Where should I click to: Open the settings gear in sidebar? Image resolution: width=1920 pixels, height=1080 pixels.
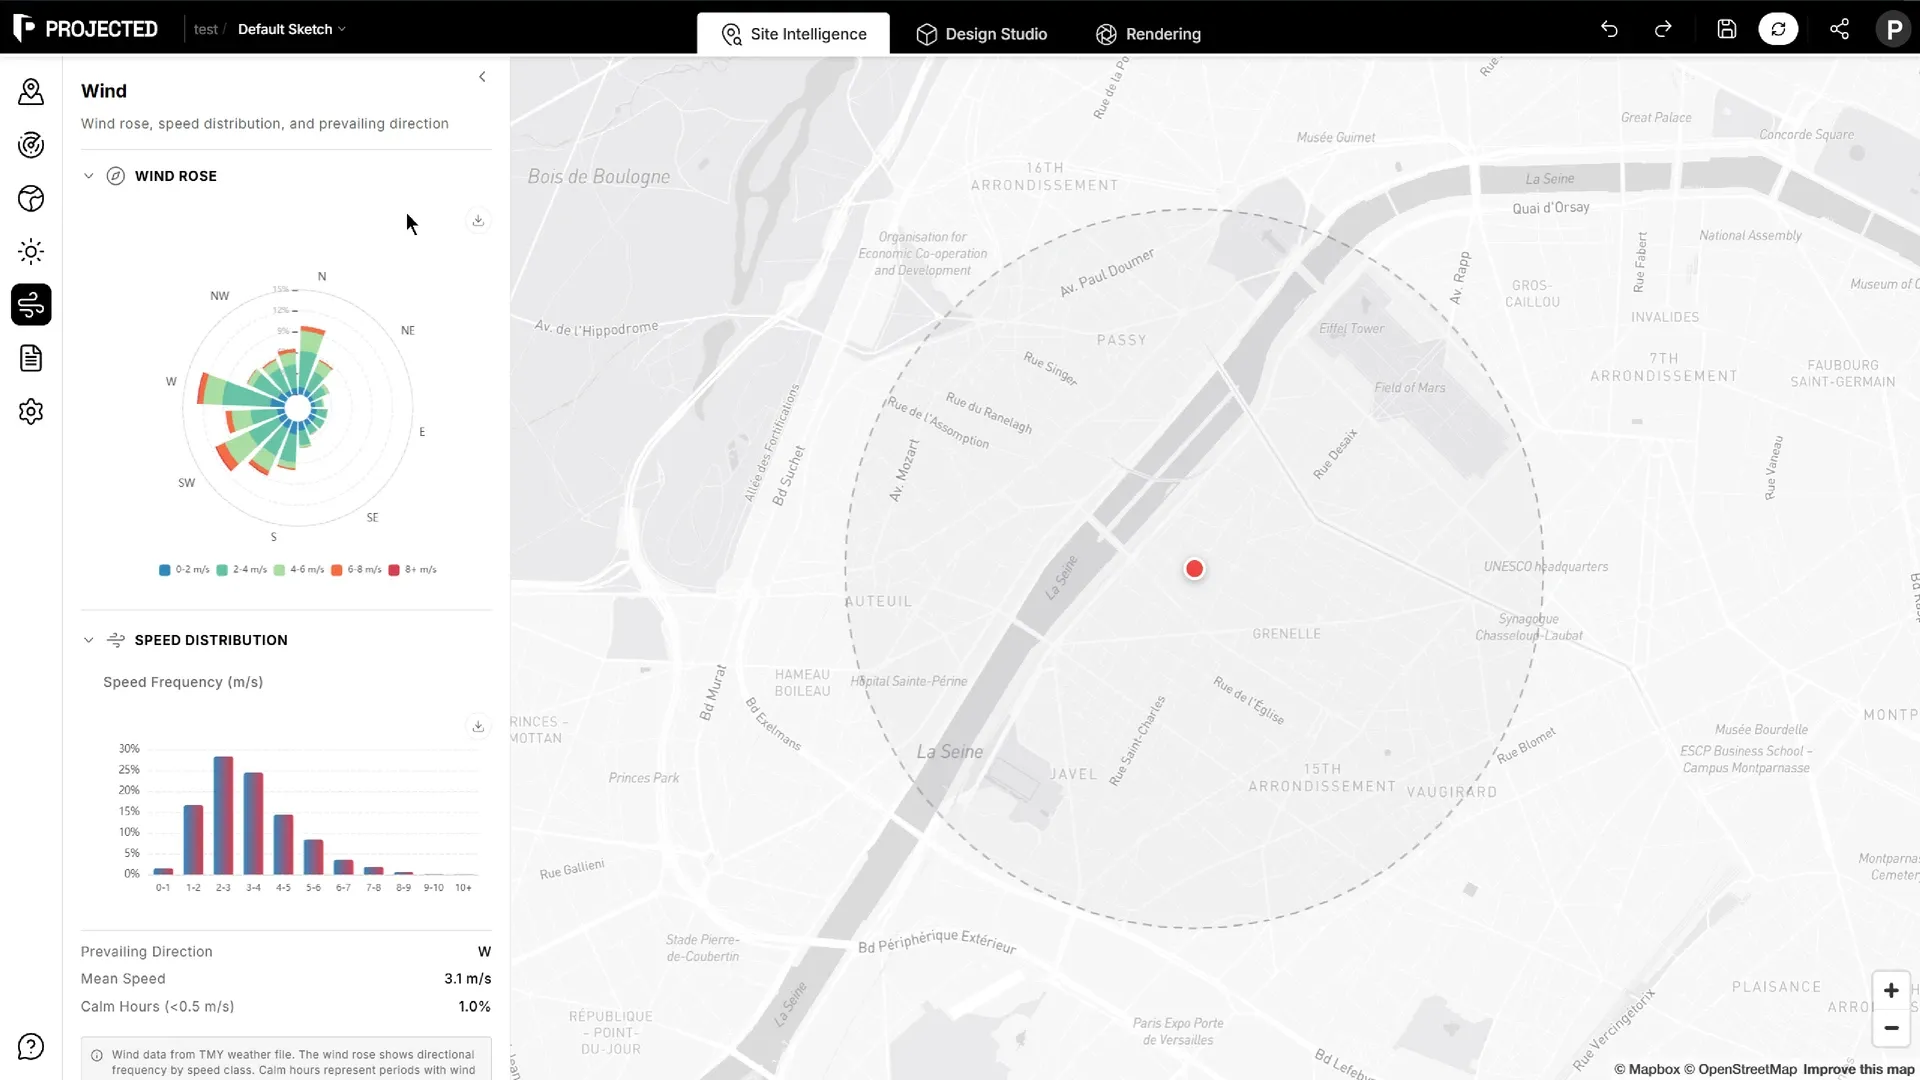(31, 411)
